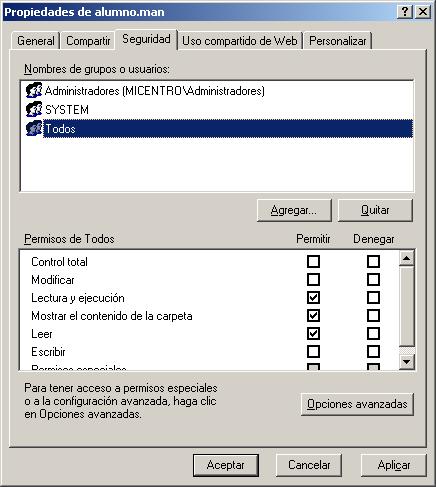This screenshot has width=436, height=487.
Task: Uncheck Permitir for Lectura y ejecución
Action: (x=313, y=297)
